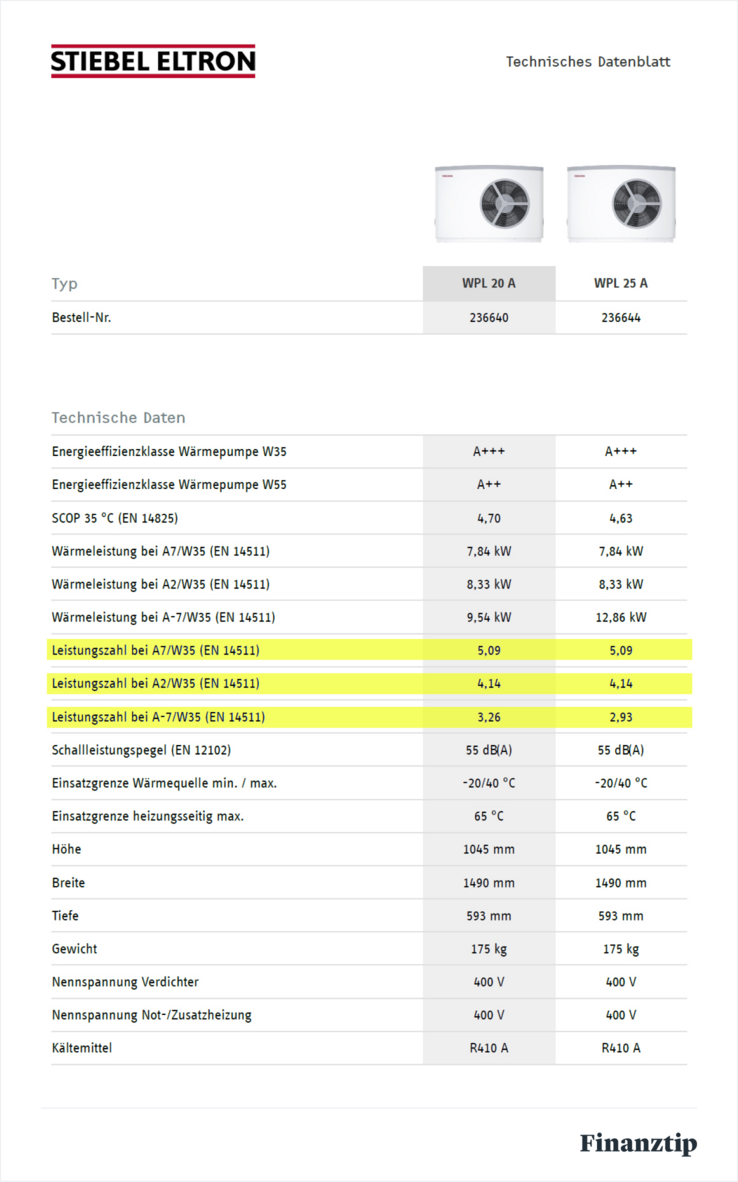
Task: Click the 'Breite' row label
Action: tap(68, 883)
